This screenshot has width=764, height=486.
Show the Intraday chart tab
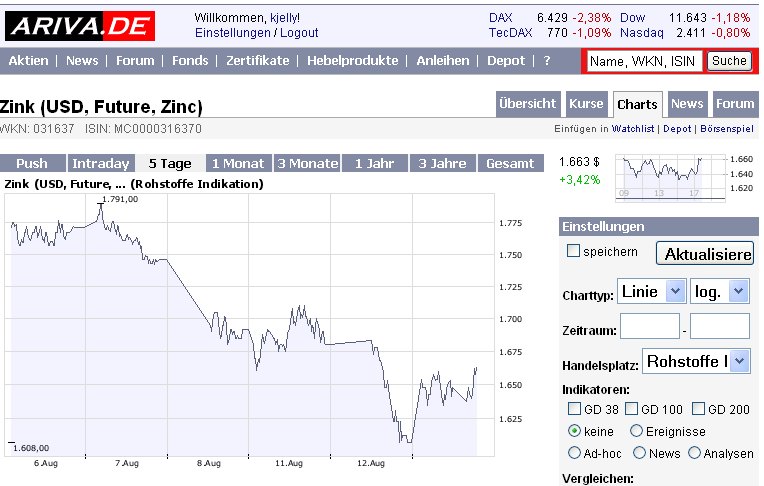click(x=101, y=163)
